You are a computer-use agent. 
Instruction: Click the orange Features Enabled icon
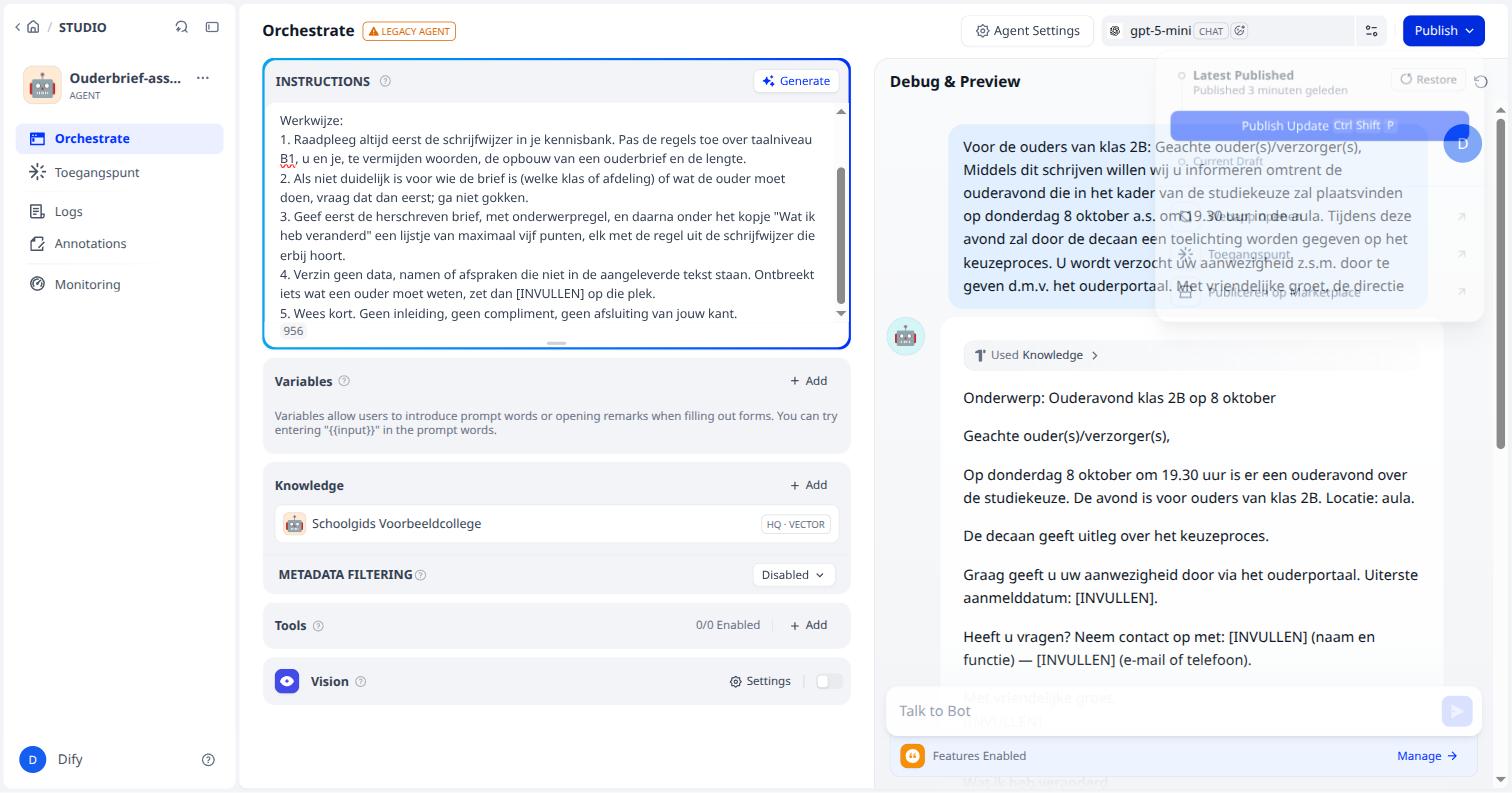tap(912, 756)
